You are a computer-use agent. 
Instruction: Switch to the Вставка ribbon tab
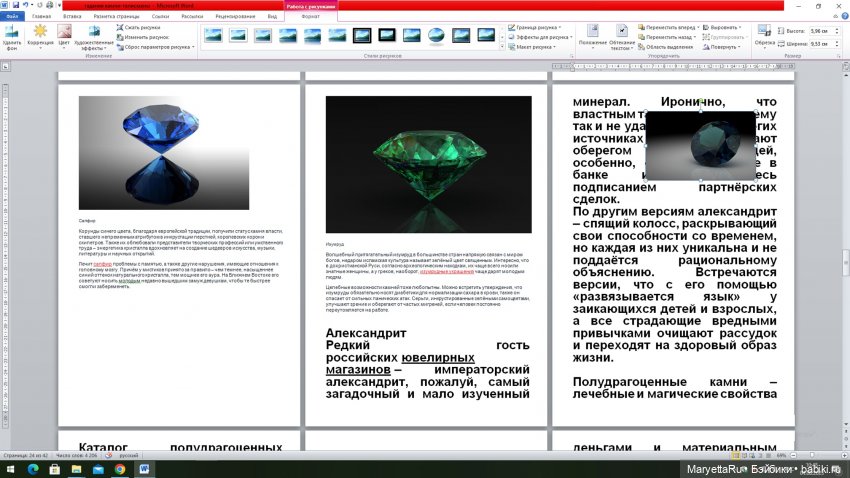tap(72, 17)
